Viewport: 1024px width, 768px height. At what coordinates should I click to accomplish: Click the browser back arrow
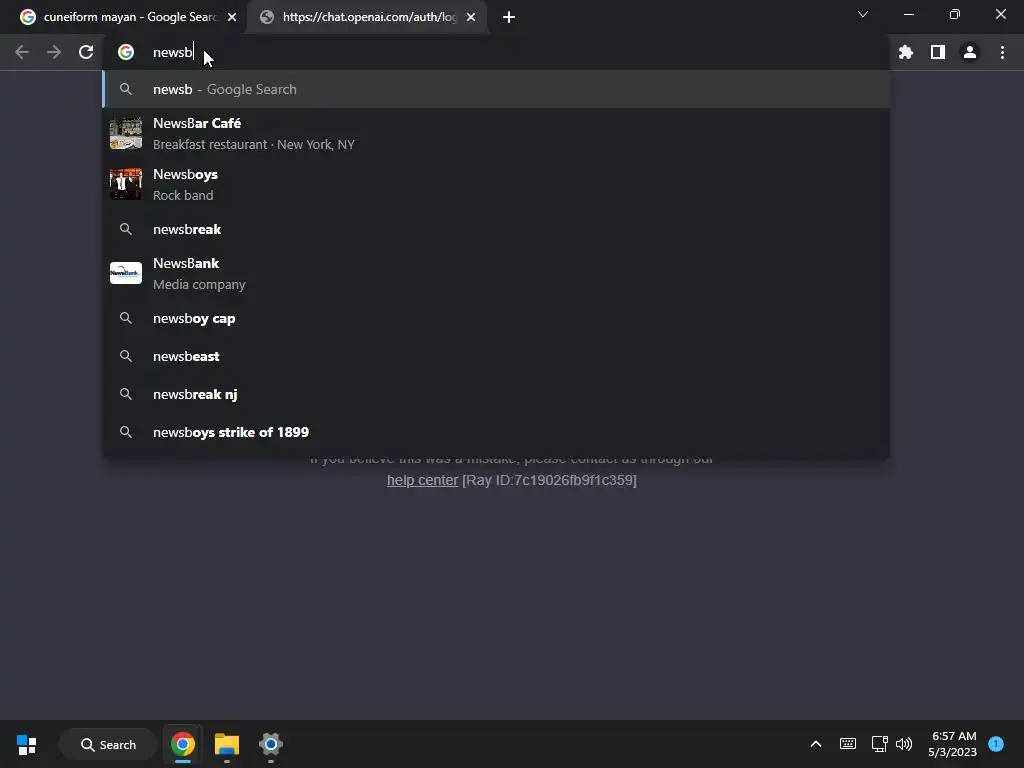(22, 52)
